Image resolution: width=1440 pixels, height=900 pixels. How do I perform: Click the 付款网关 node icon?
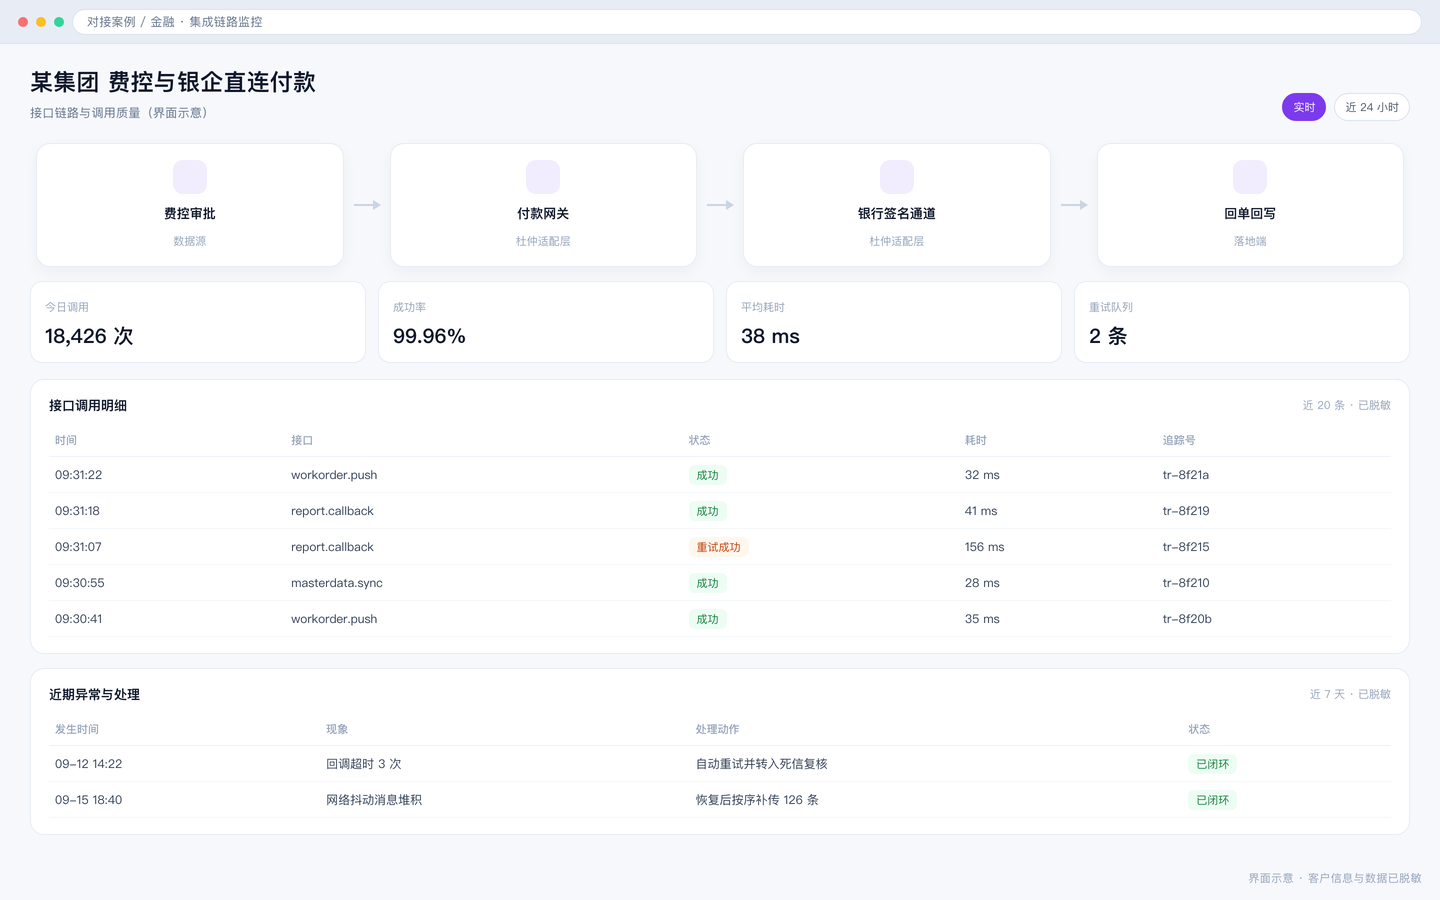point(543,177)
